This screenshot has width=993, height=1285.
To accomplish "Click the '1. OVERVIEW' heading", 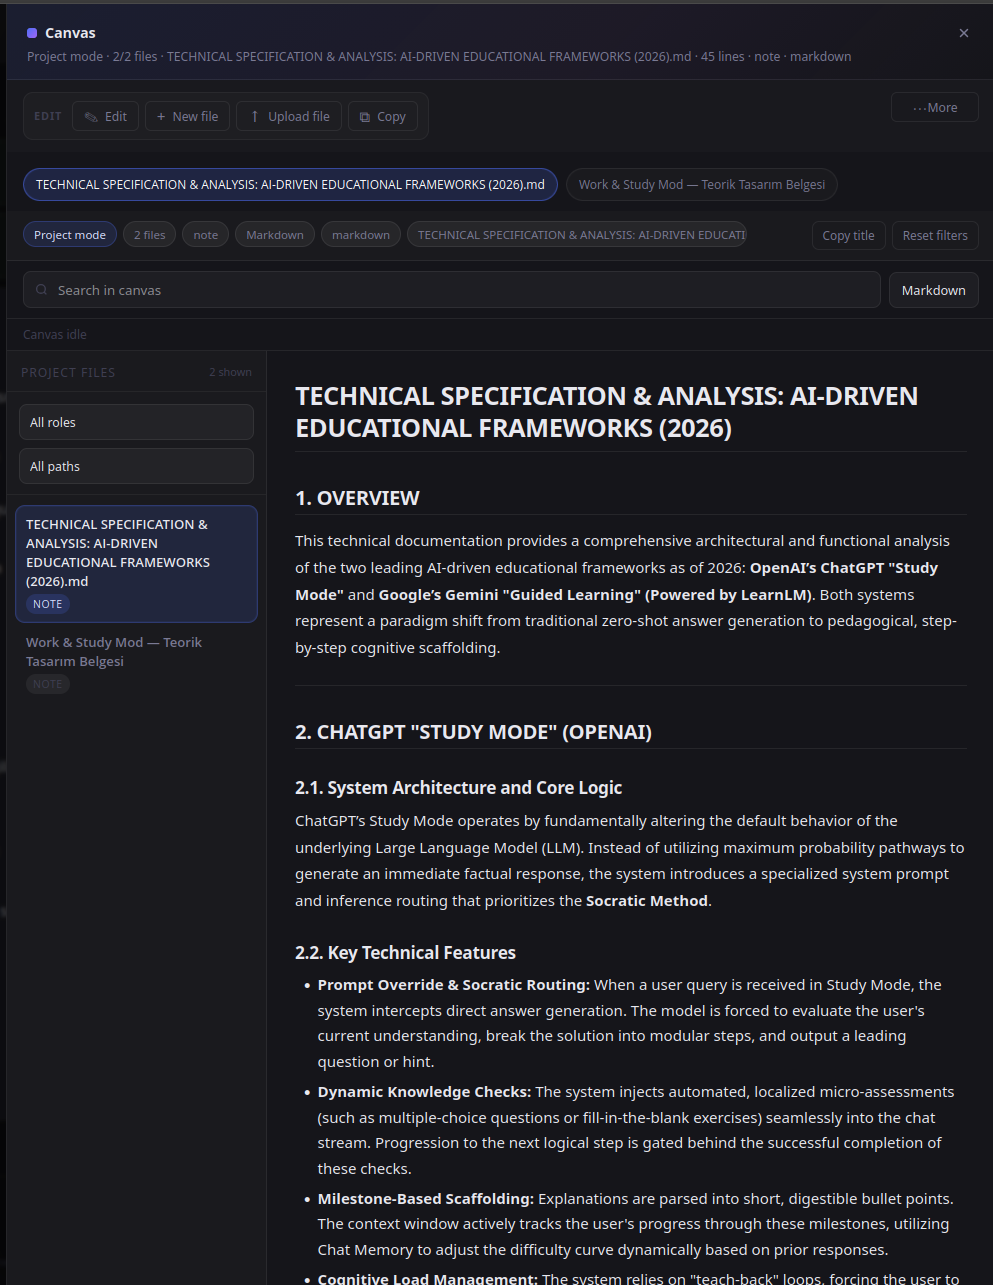I will pyautogui.click(x=357, y=498).
